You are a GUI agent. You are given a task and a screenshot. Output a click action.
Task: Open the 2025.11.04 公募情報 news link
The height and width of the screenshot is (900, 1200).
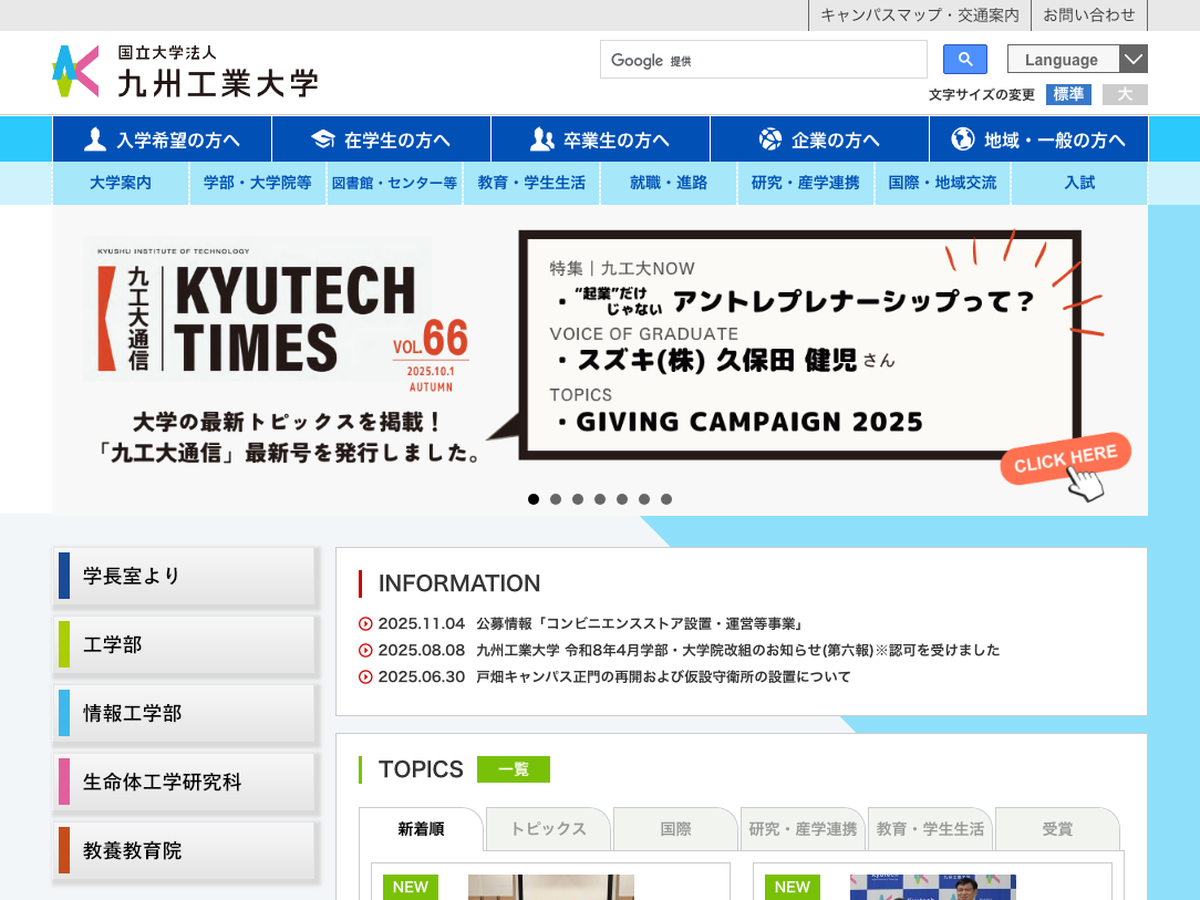pyautogui.click(x=640, y=623)
